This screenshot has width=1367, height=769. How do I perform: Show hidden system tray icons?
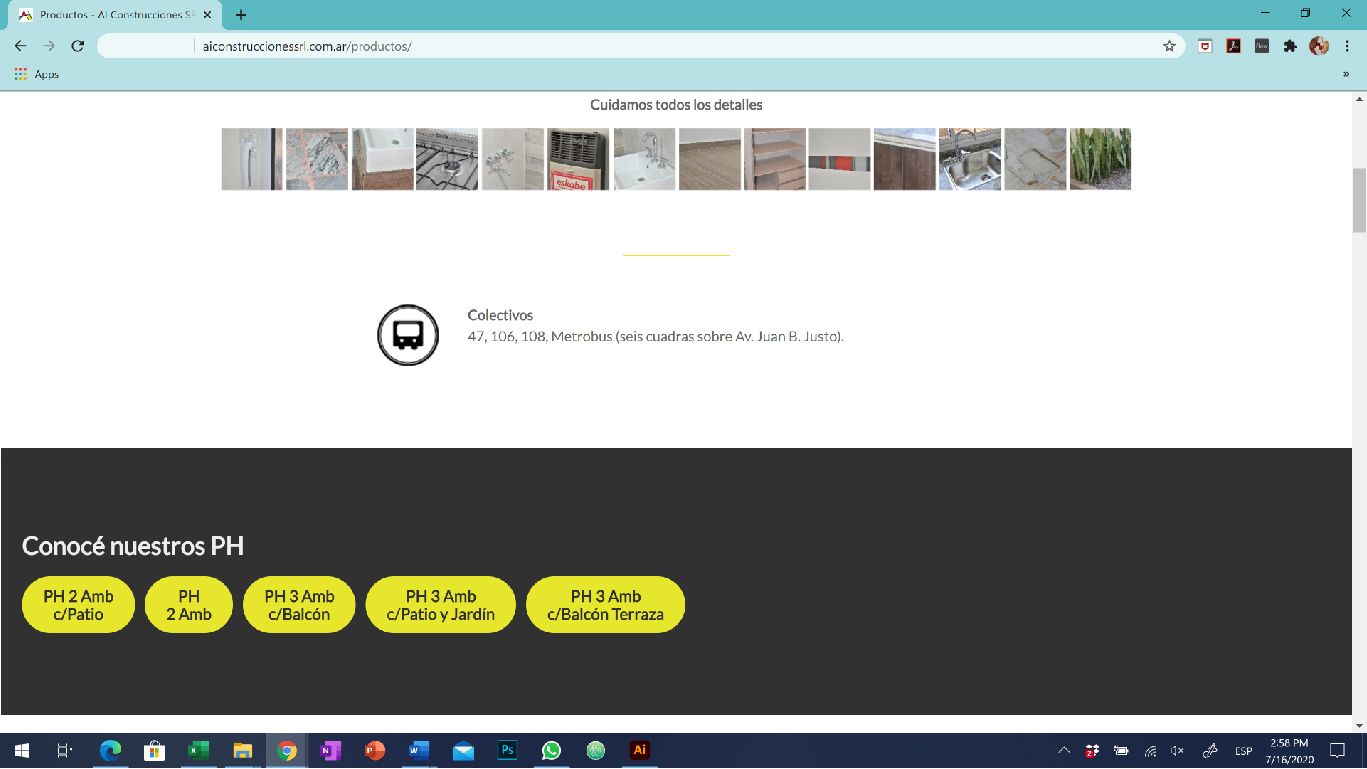(x=1064, y=751)
